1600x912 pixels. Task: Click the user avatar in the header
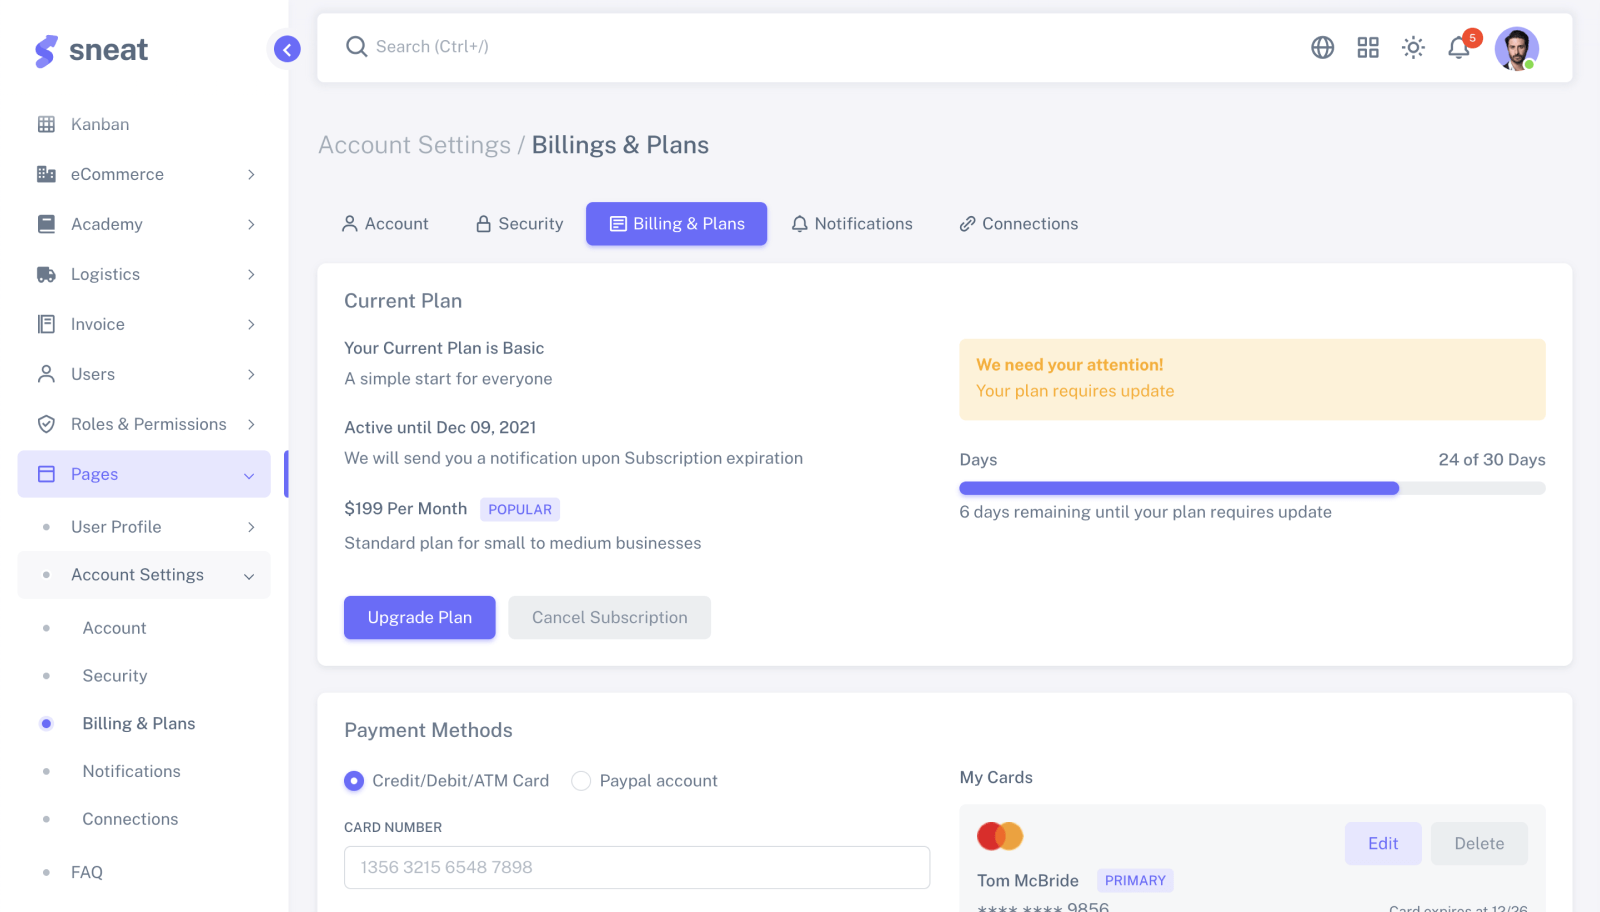pyautogui.click(x=1517, y=48)
